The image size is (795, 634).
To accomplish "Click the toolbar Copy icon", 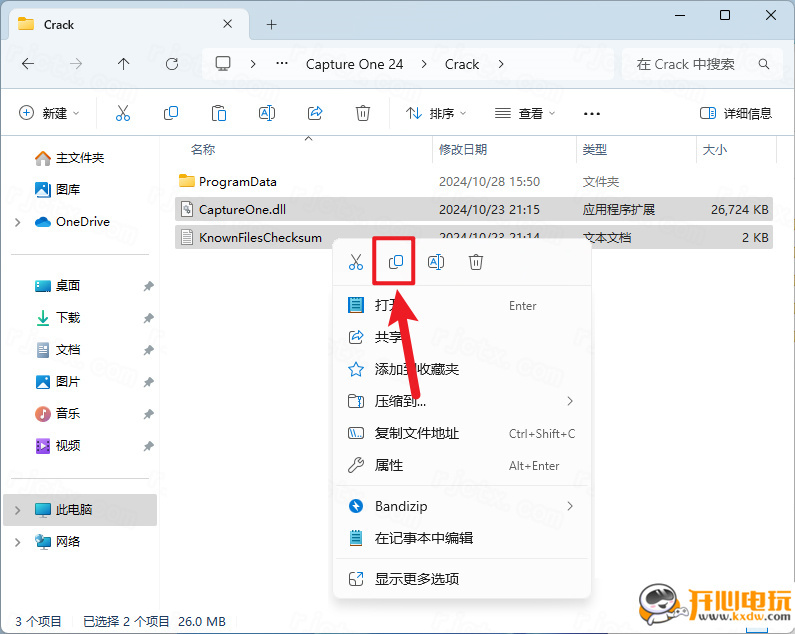I will point(171,113).
